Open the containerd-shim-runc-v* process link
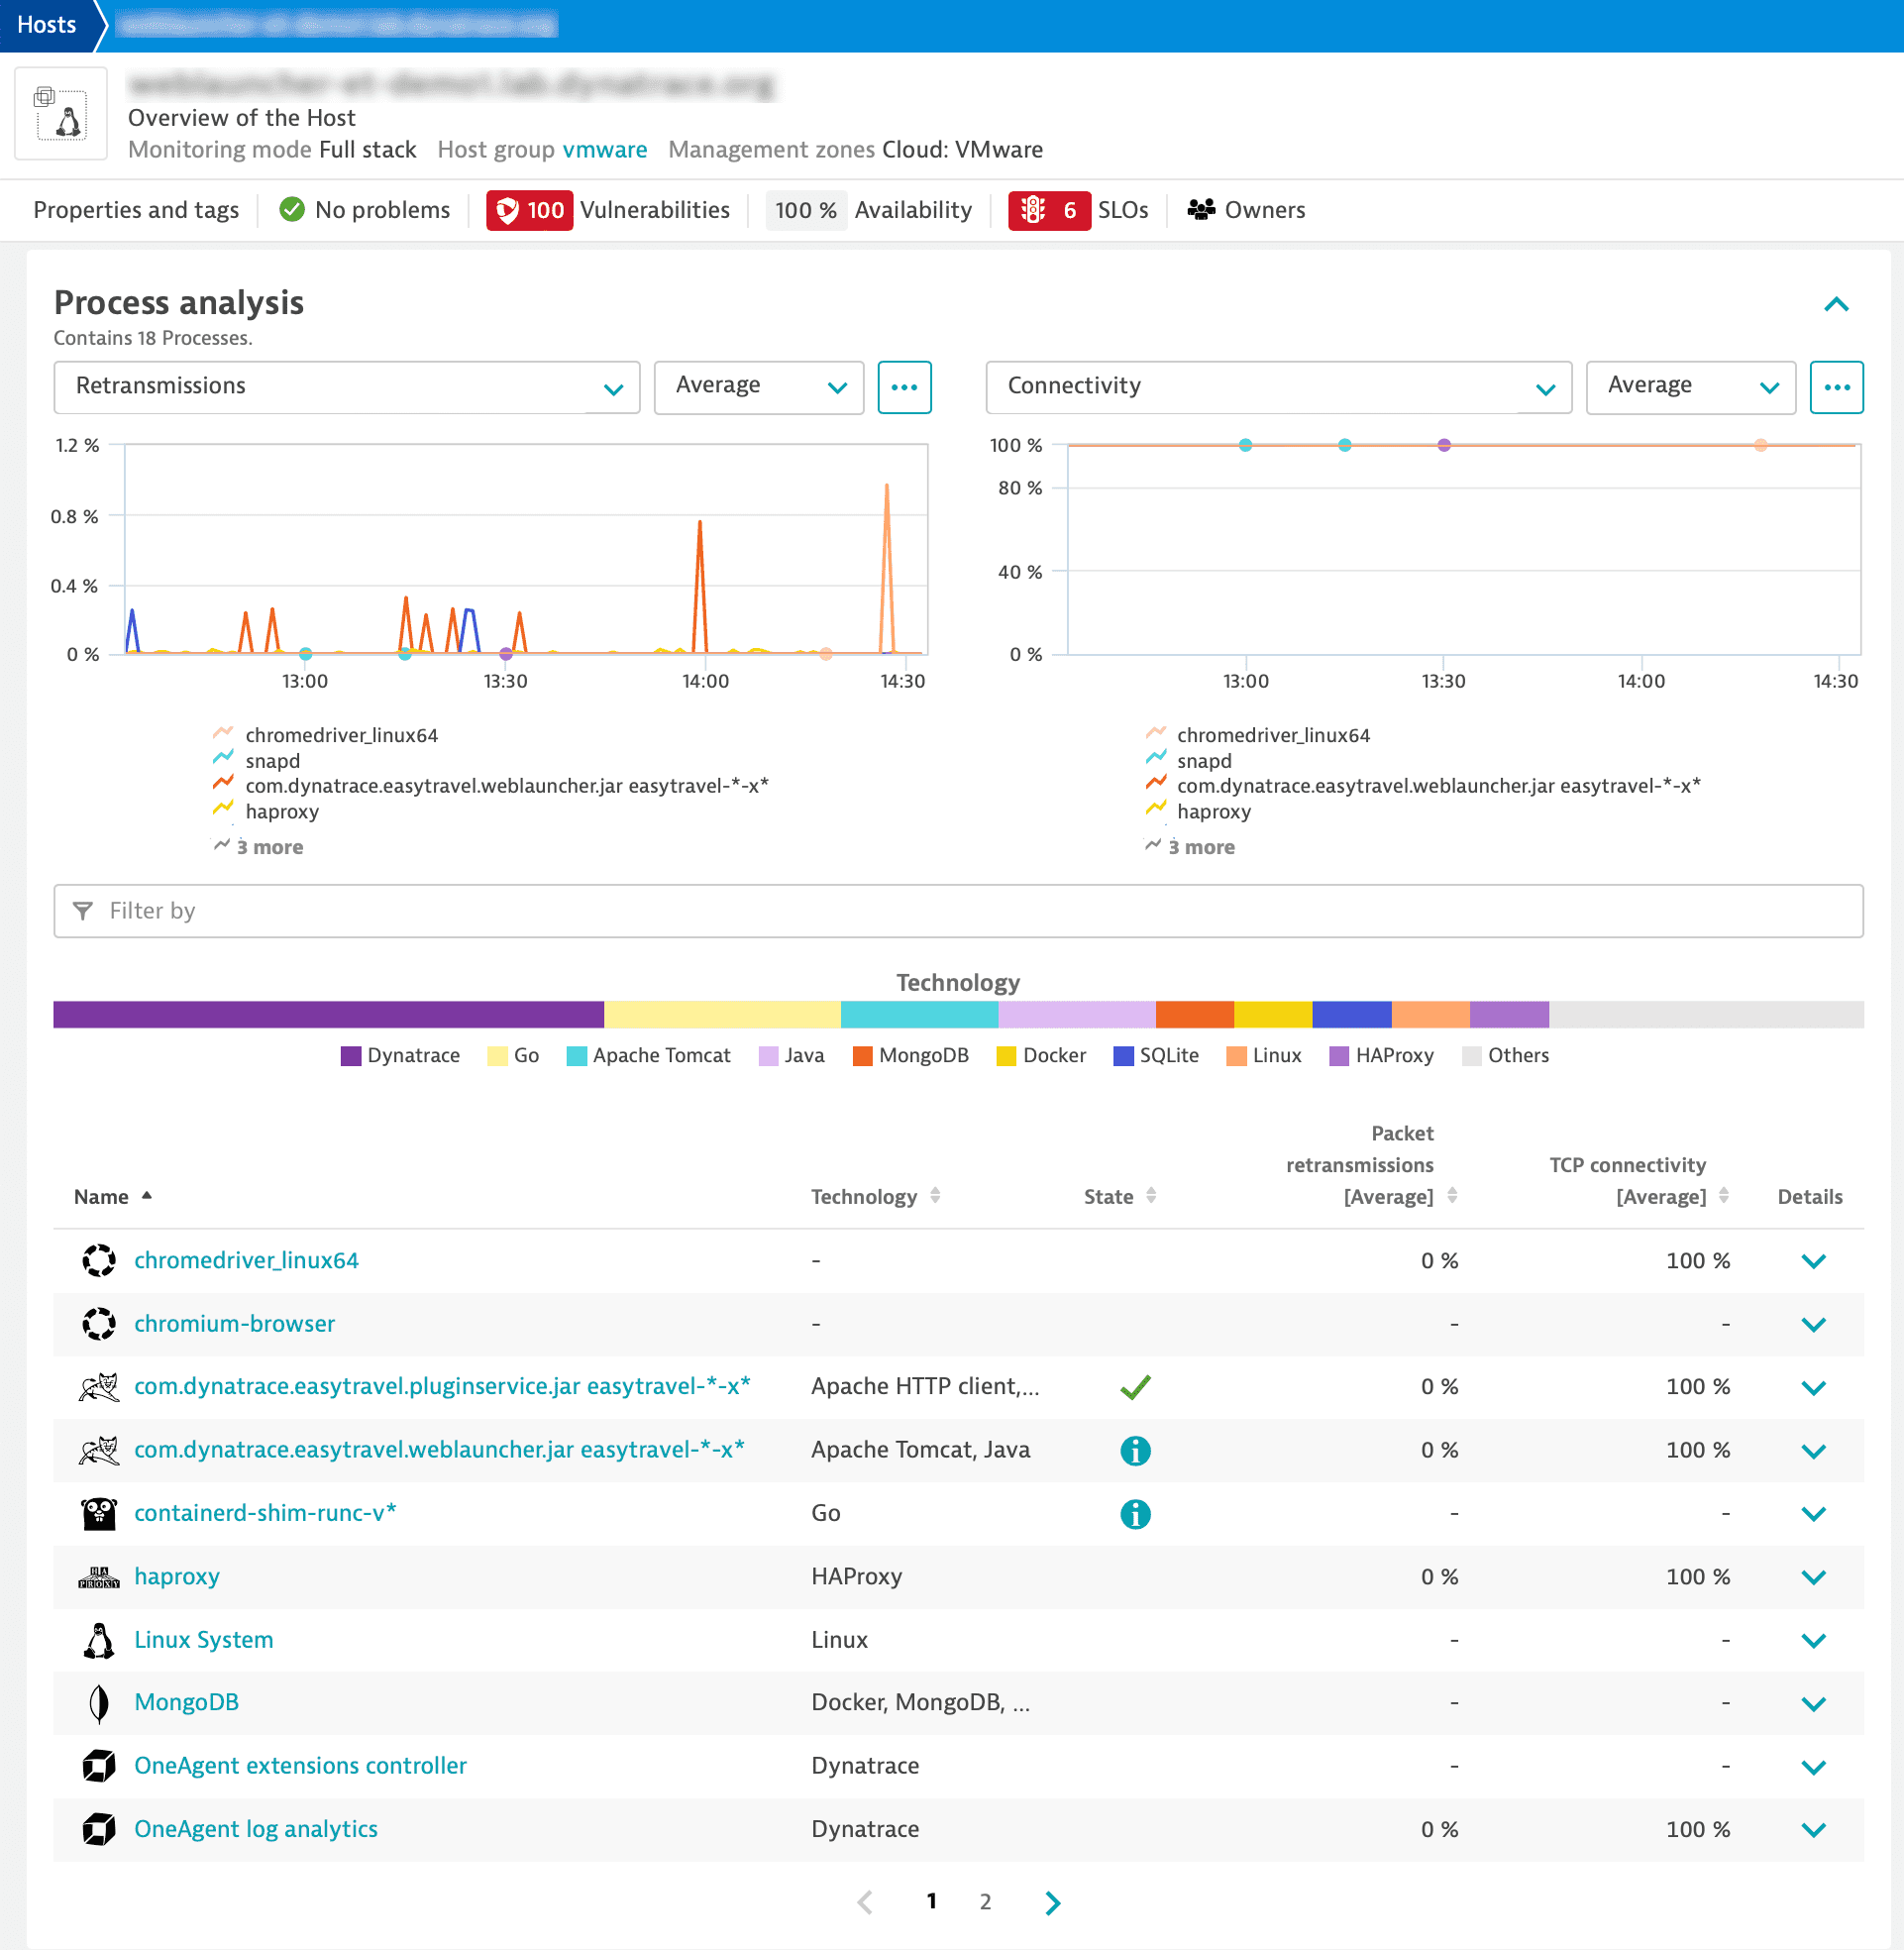This screenshot has width=1904, height=1950. tap(265, 1513)
